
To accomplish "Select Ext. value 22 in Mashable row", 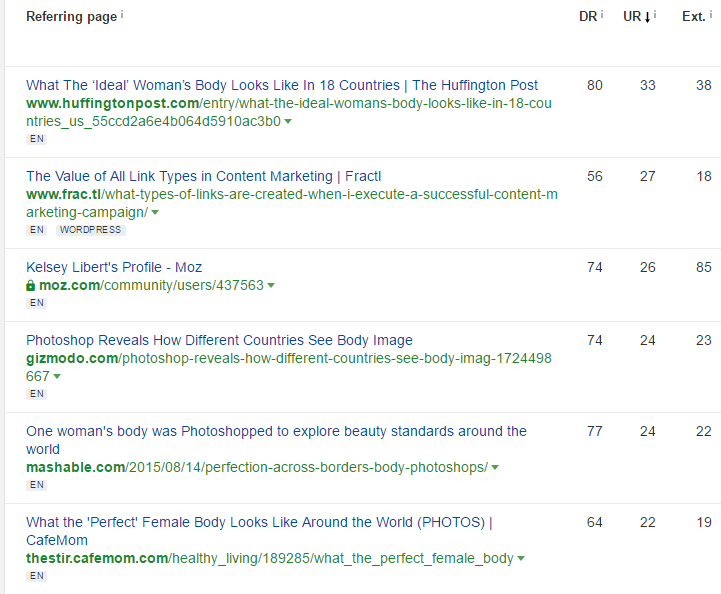I will 704,431.
